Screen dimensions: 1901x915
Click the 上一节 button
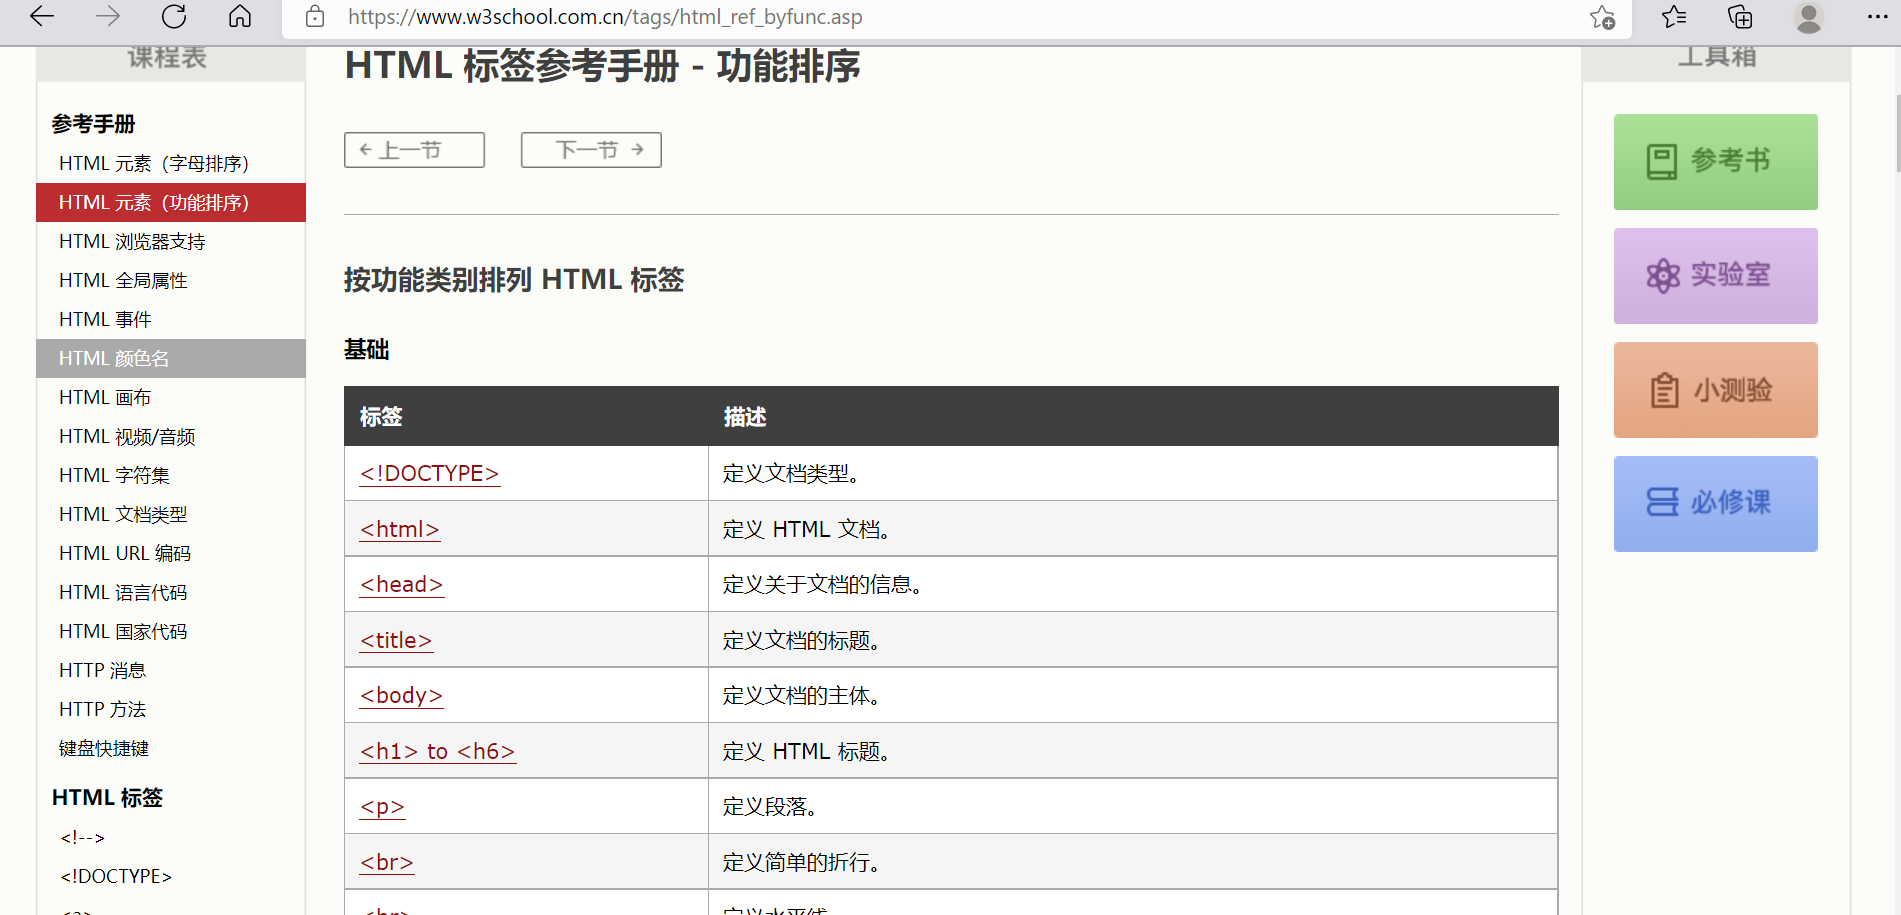[413, 149]
